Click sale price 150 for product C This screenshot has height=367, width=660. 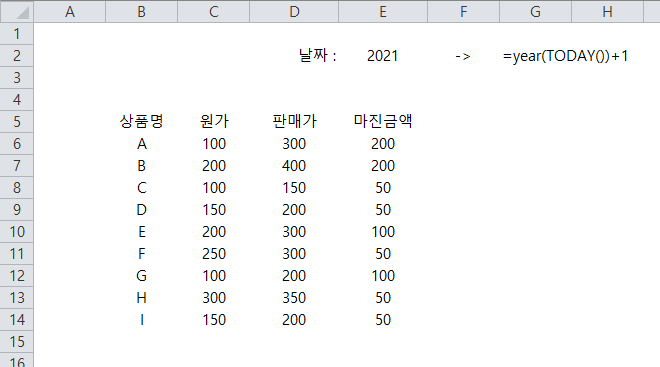[294, 187]
